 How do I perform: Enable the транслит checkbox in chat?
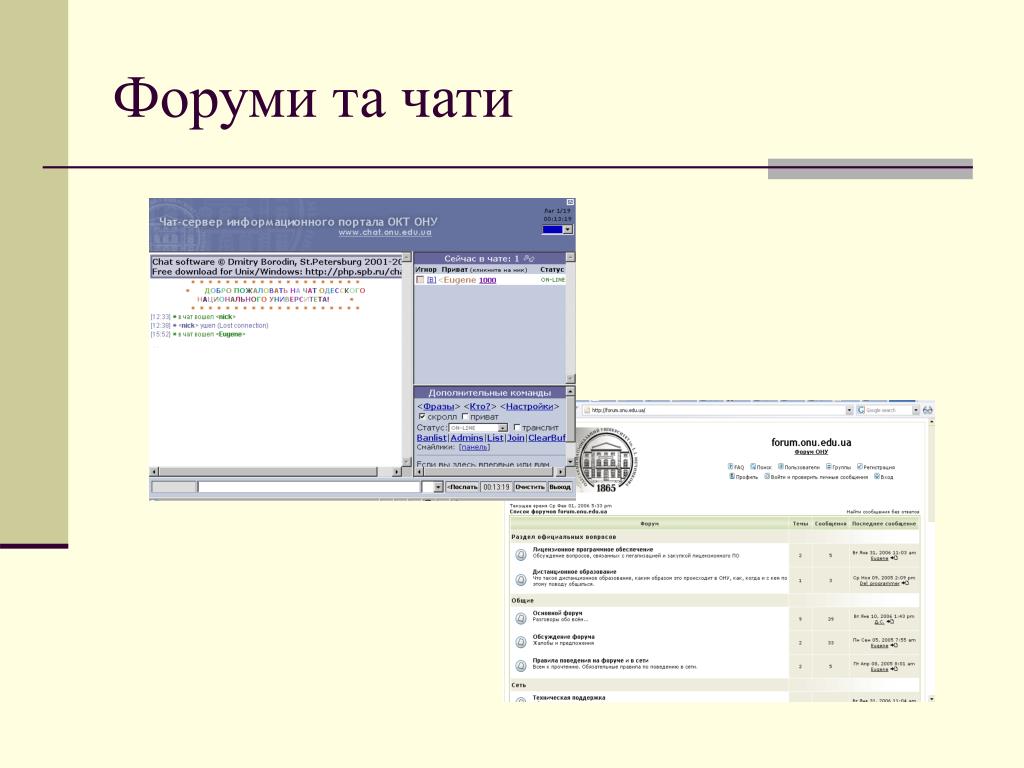[517, 428]
